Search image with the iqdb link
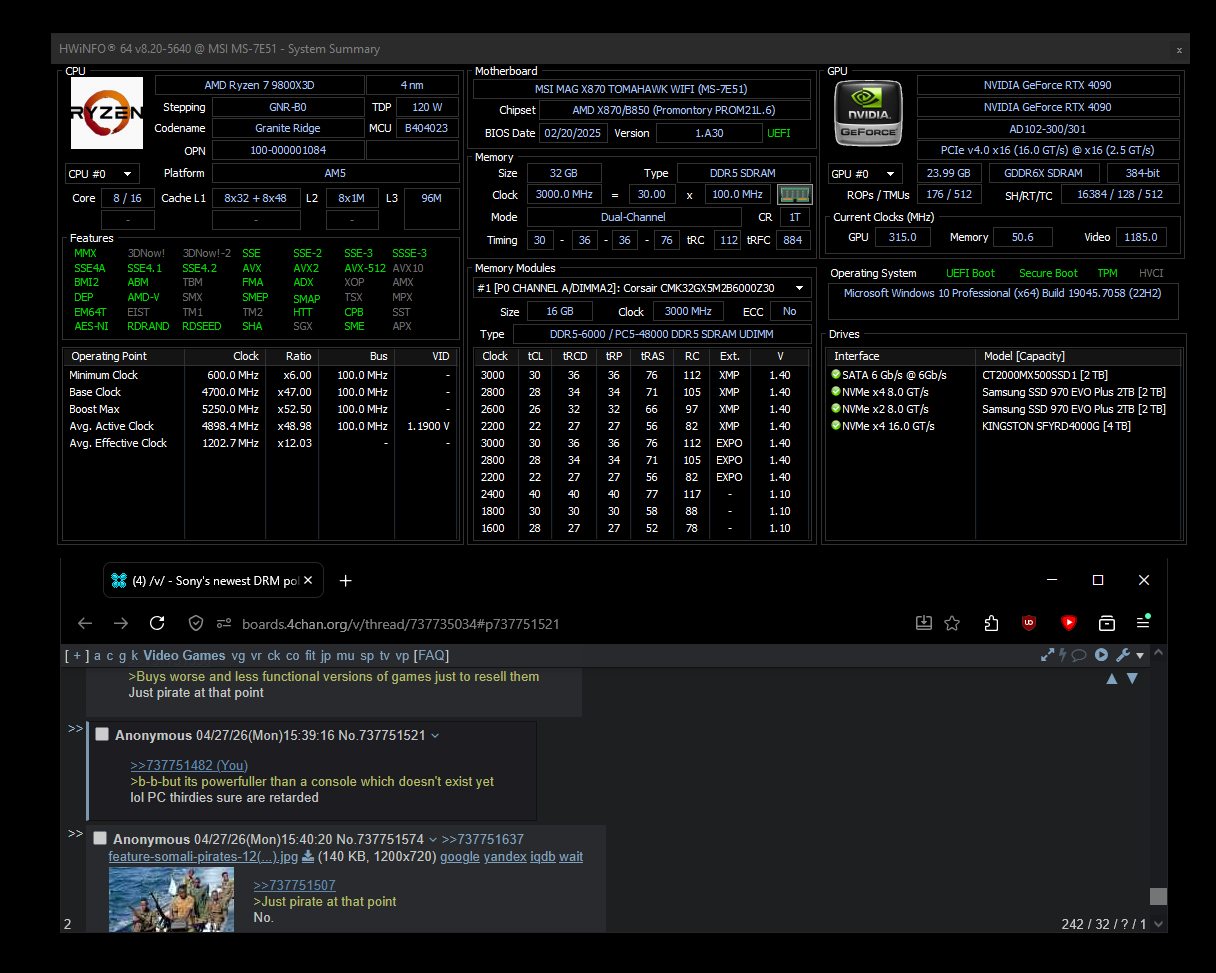Screen dimensions: 1216x973 (543, 857)
